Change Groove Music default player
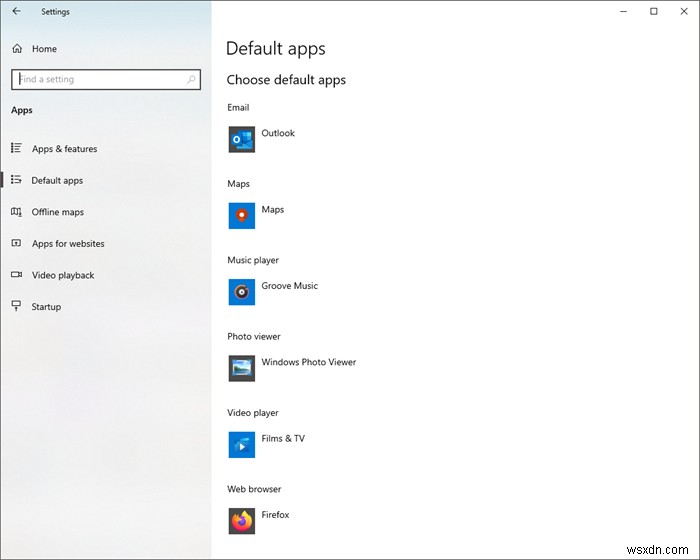 coord(289,286)
